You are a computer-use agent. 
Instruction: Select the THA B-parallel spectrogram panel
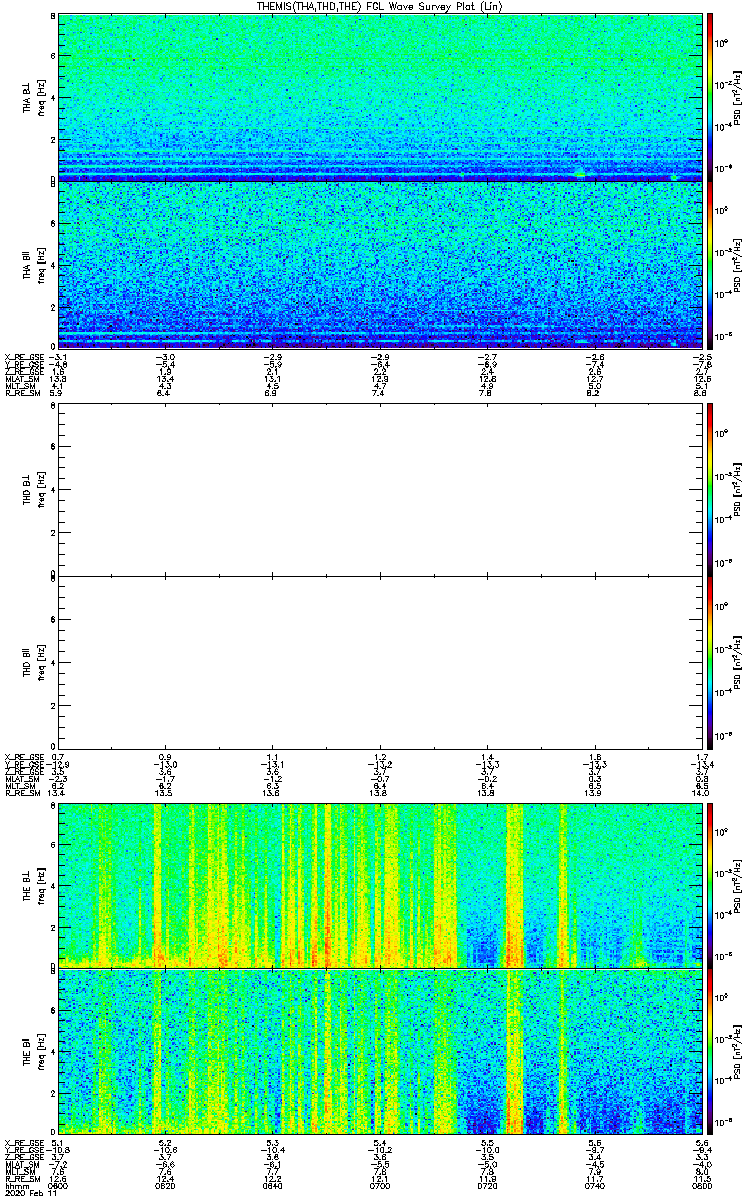pyautogui.click(x=378, y=264)
